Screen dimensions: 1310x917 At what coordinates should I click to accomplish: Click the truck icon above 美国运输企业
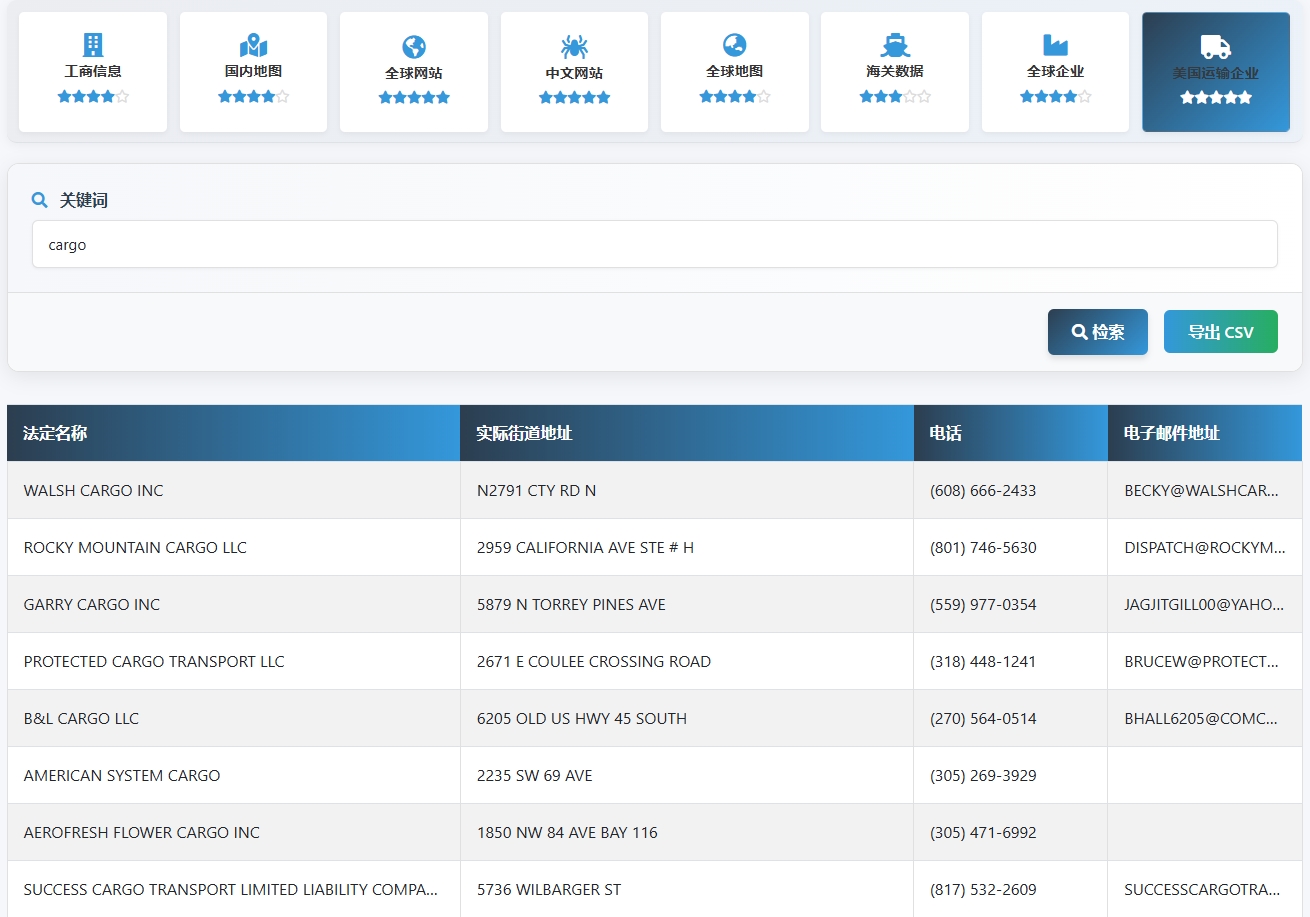pyautogui.click(x=1216, y=47)
